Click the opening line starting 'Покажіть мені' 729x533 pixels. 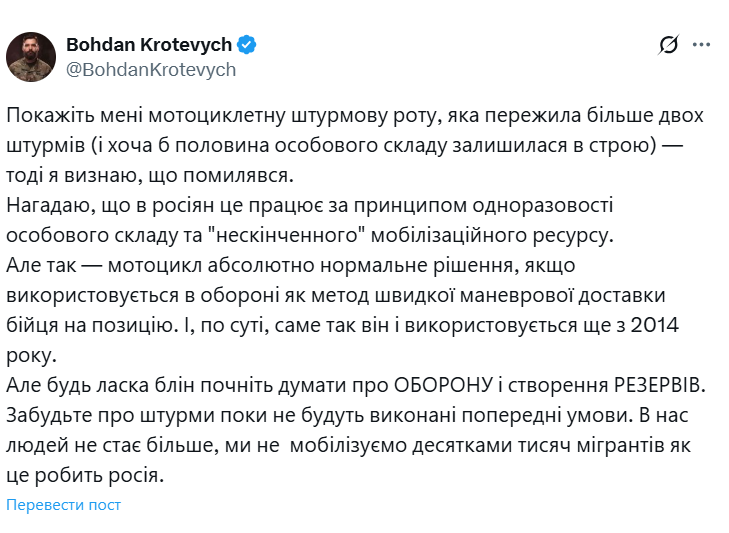355,115
